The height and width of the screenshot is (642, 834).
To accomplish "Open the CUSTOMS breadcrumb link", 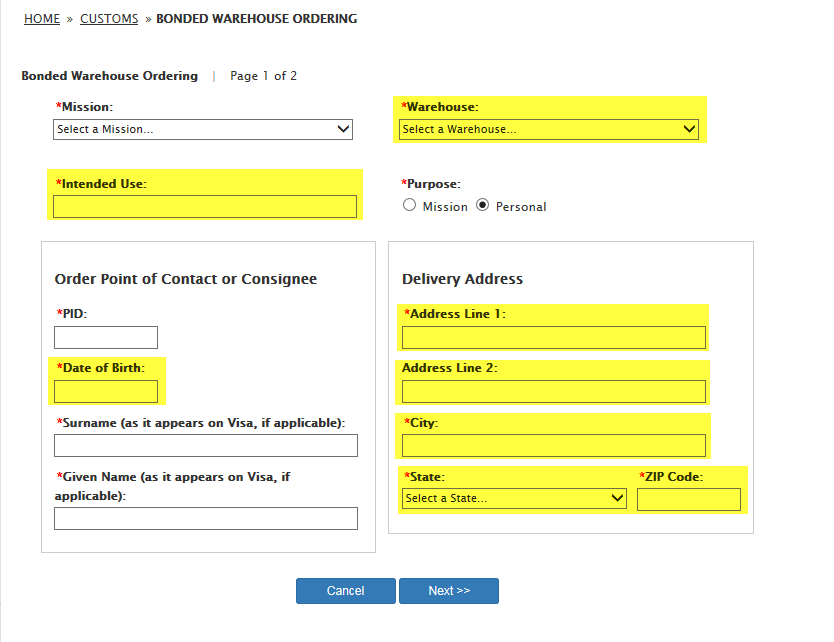I will pyautogui.click(x=109, y=19).
